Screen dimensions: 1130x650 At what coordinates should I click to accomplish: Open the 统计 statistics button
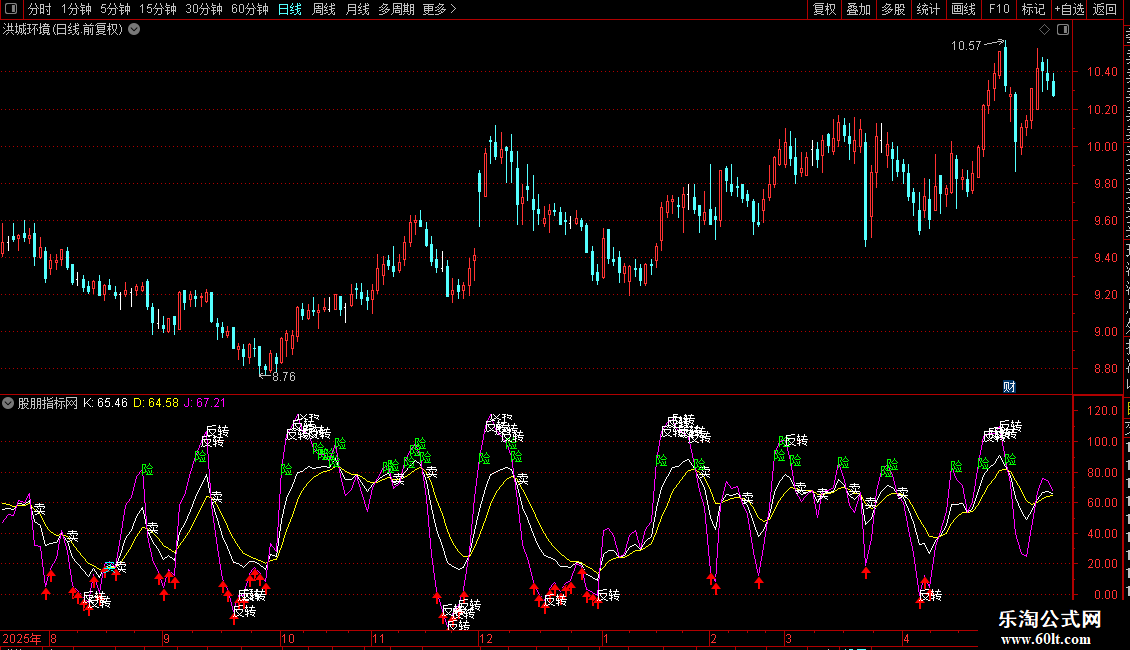[927, 9]
